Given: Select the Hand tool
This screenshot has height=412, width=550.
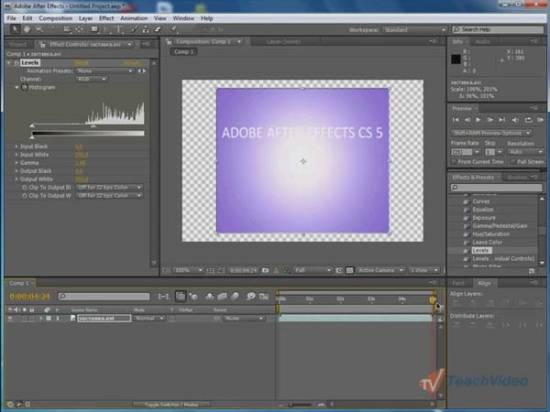Looking at the screenshot, I should tap(27, 29).
